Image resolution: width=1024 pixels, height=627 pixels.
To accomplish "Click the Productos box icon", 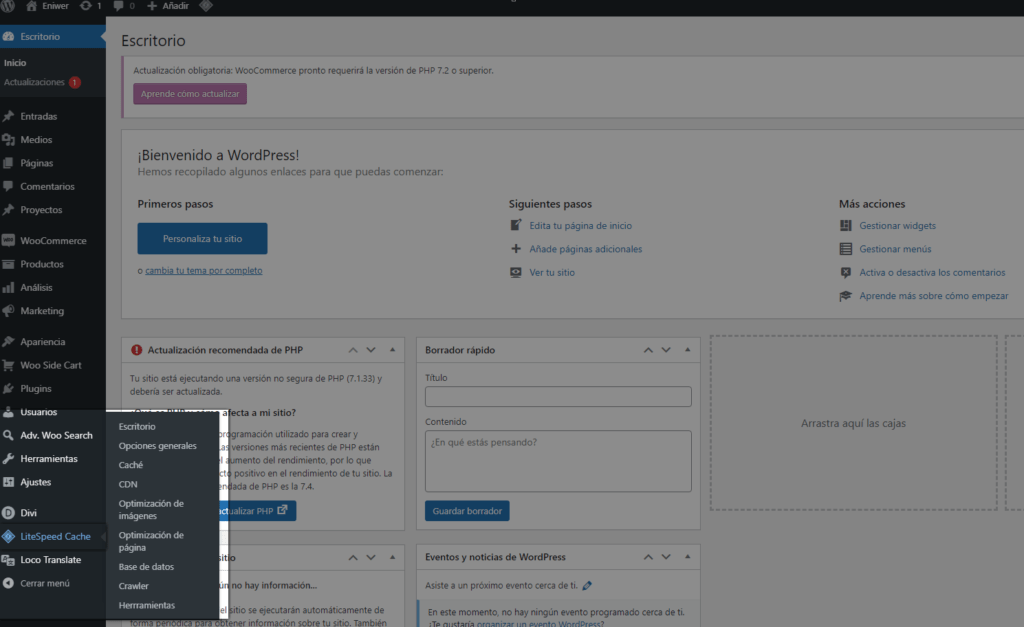I will [x=8, y=264].
